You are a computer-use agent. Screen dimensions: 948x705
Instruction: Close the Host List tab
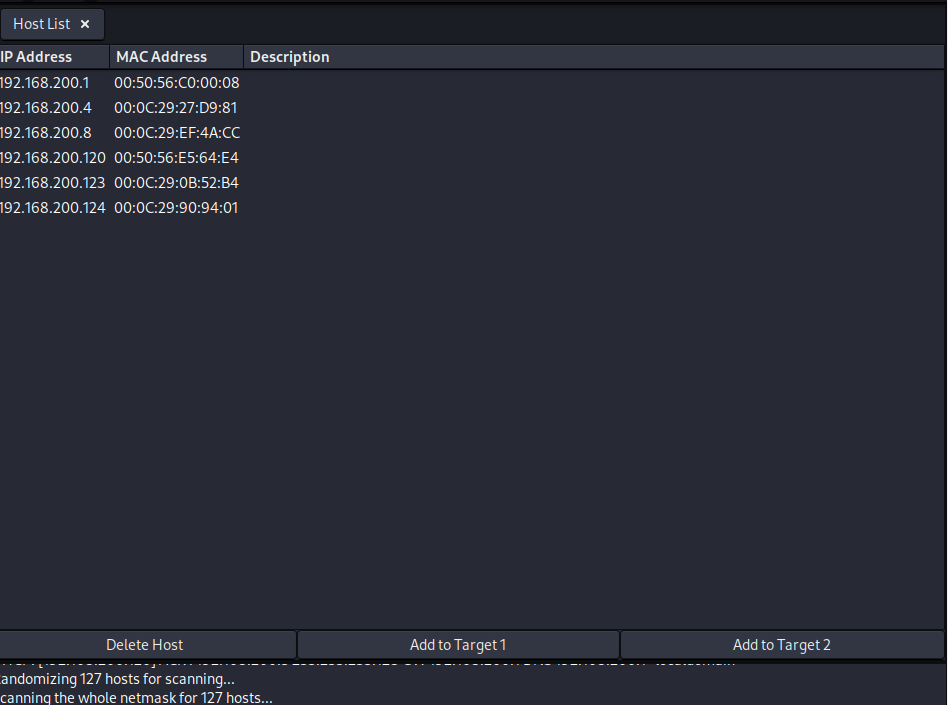[x=85, y=24]
